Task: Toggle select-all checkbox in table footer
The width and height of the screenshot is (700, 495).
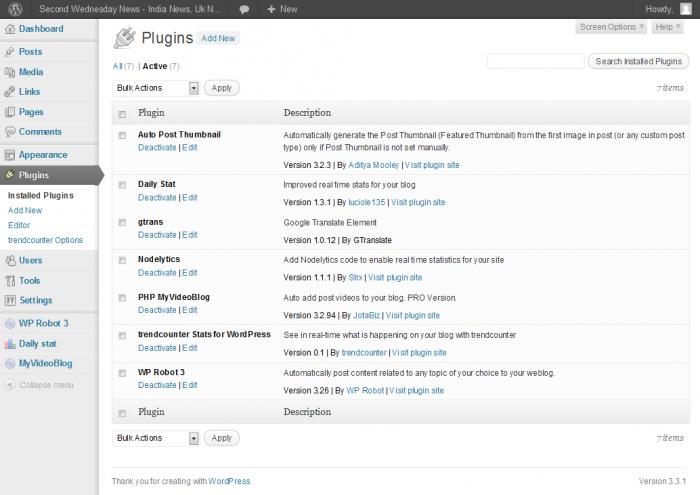Action: [x=122, y=413]
